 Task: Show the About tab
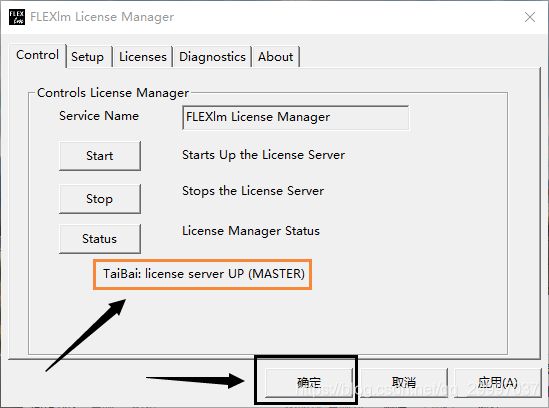click(x=276, y=57)
